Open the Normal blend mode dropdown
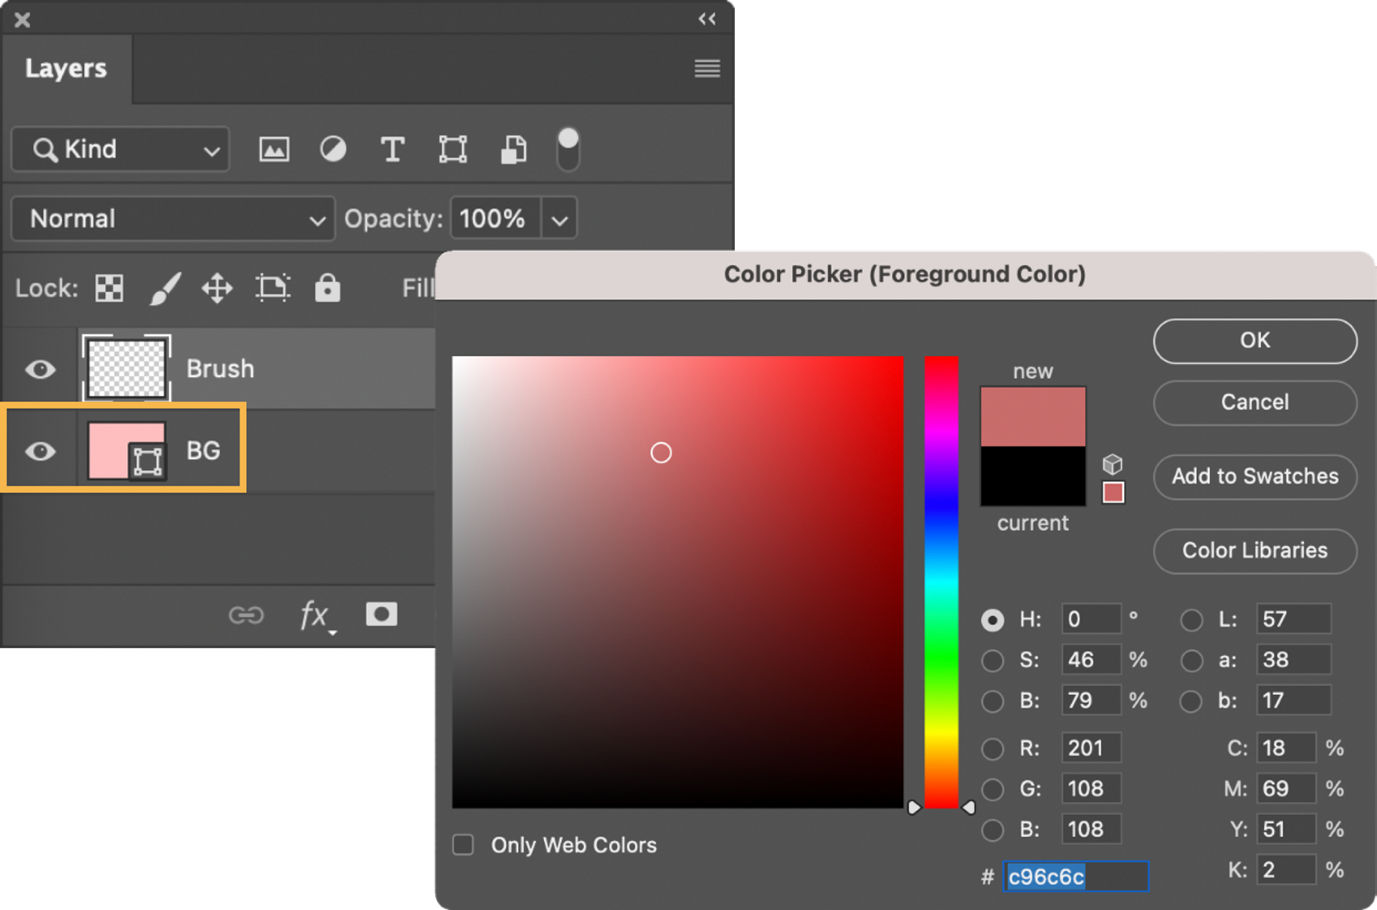 tap(172, 218)
